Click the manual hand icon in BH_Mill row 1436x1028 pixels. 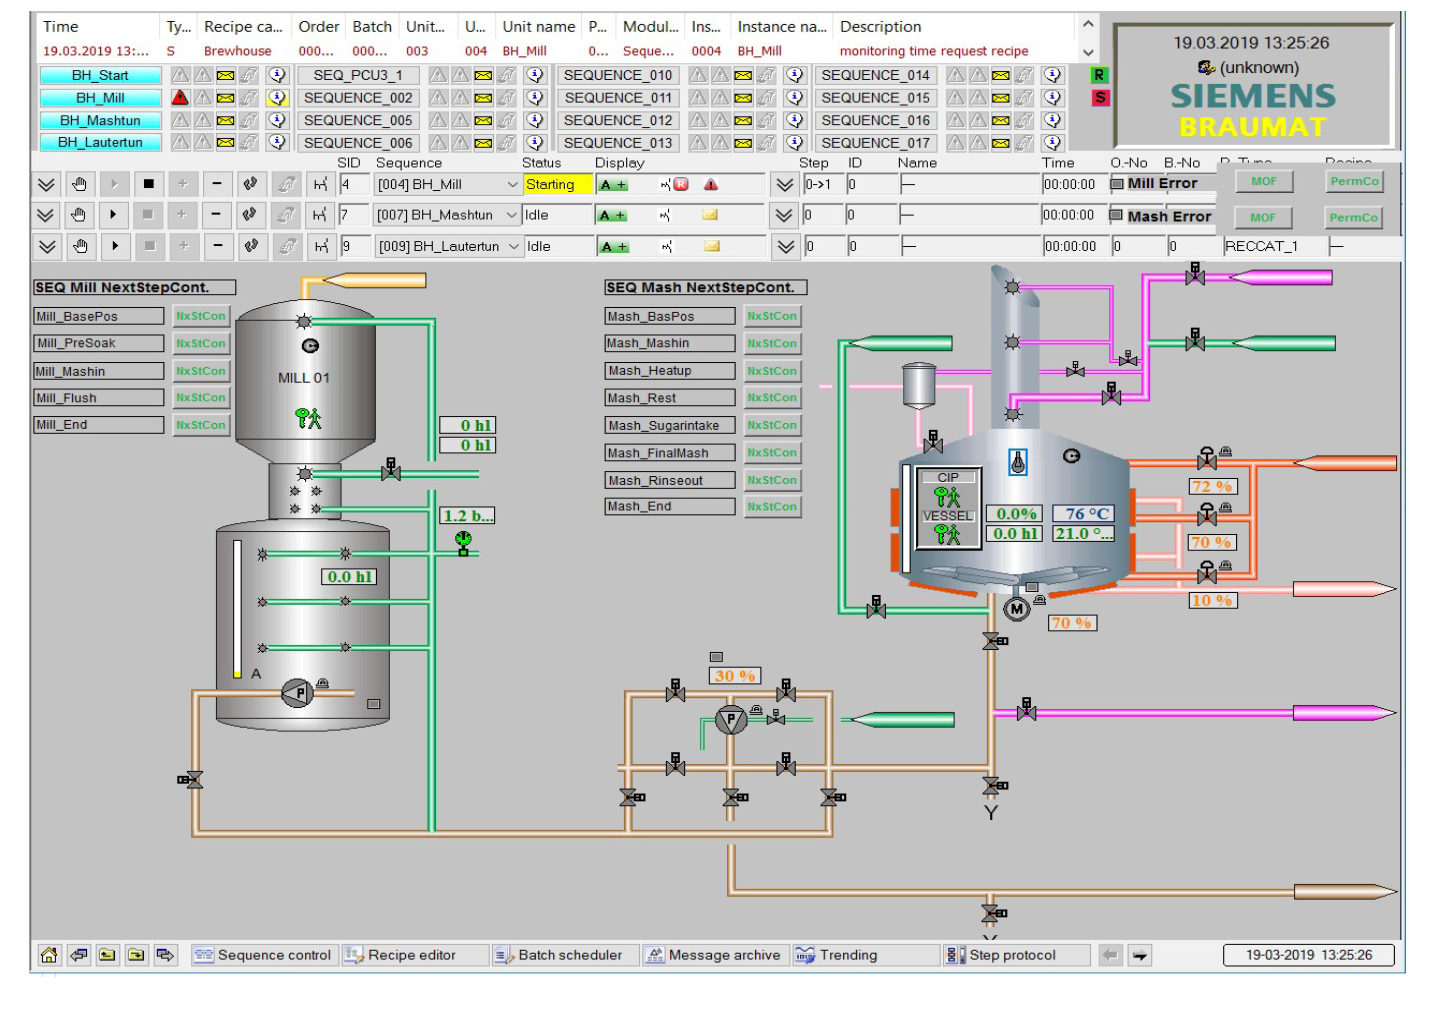[x=80, y=184]
